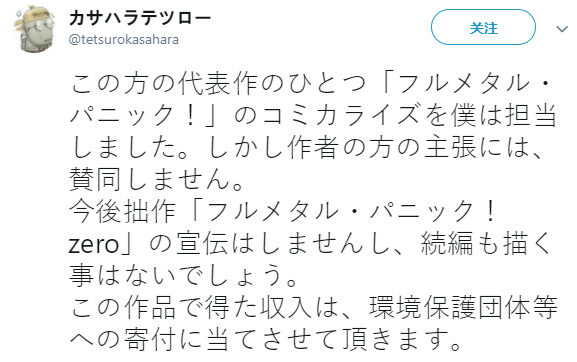
Task: Click the text 僕は担当
Action: [x=503, y=116]
